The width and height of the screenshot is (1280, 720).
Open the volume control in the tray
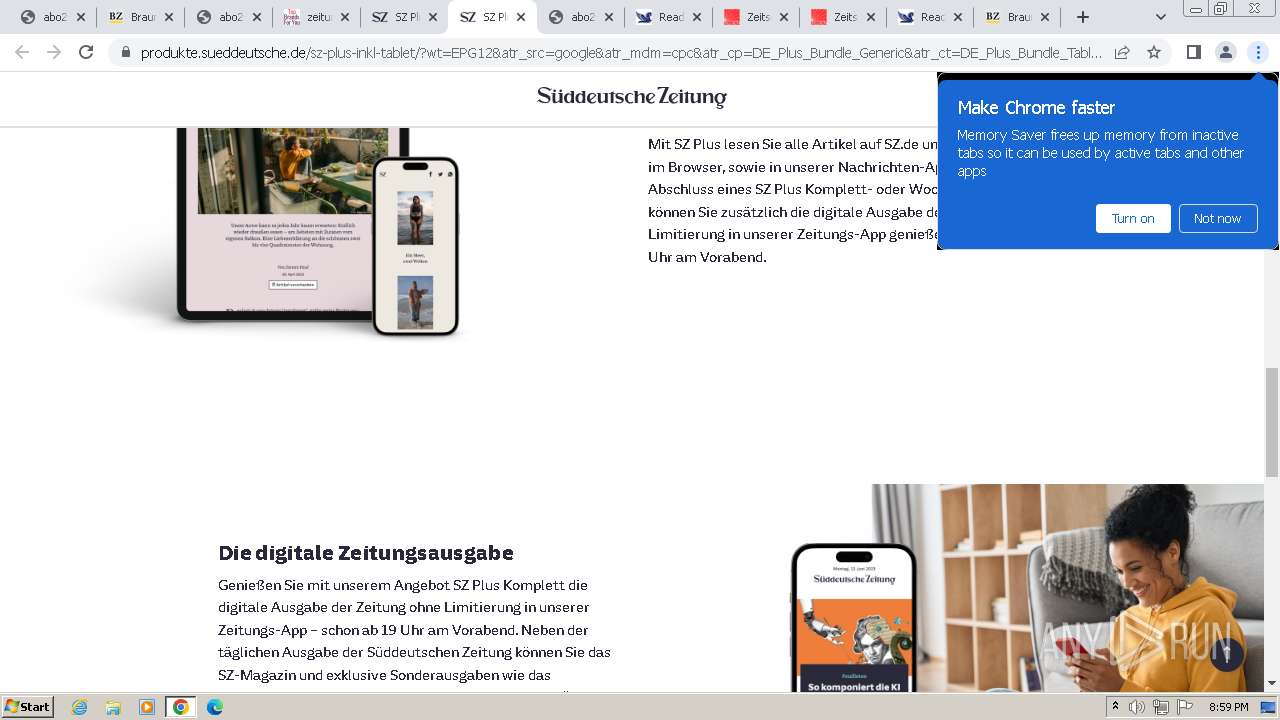click(1137, 707)
